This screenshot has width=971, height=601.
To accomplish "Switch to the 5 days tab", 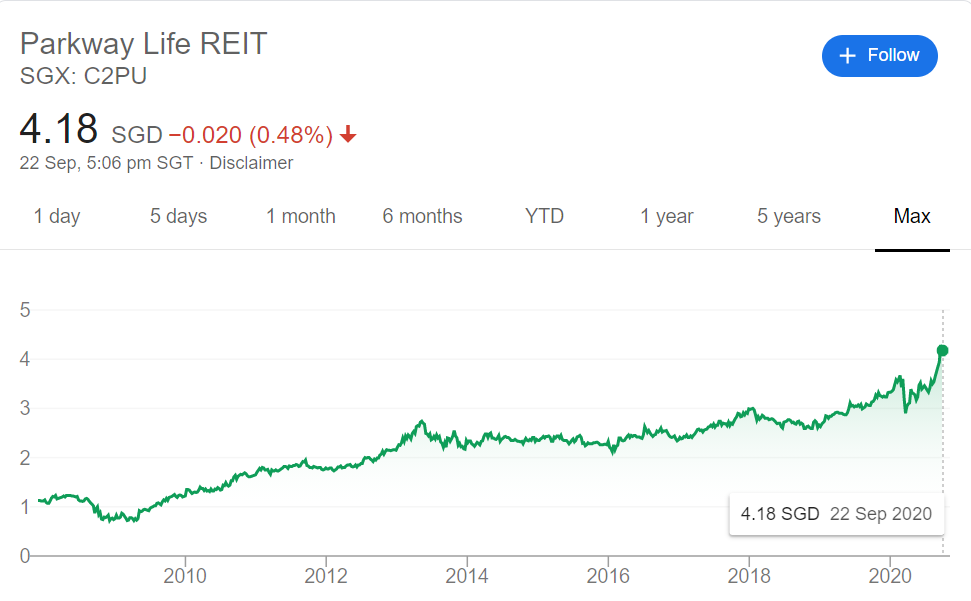I will pyautogui.click(x=178, y=216).
